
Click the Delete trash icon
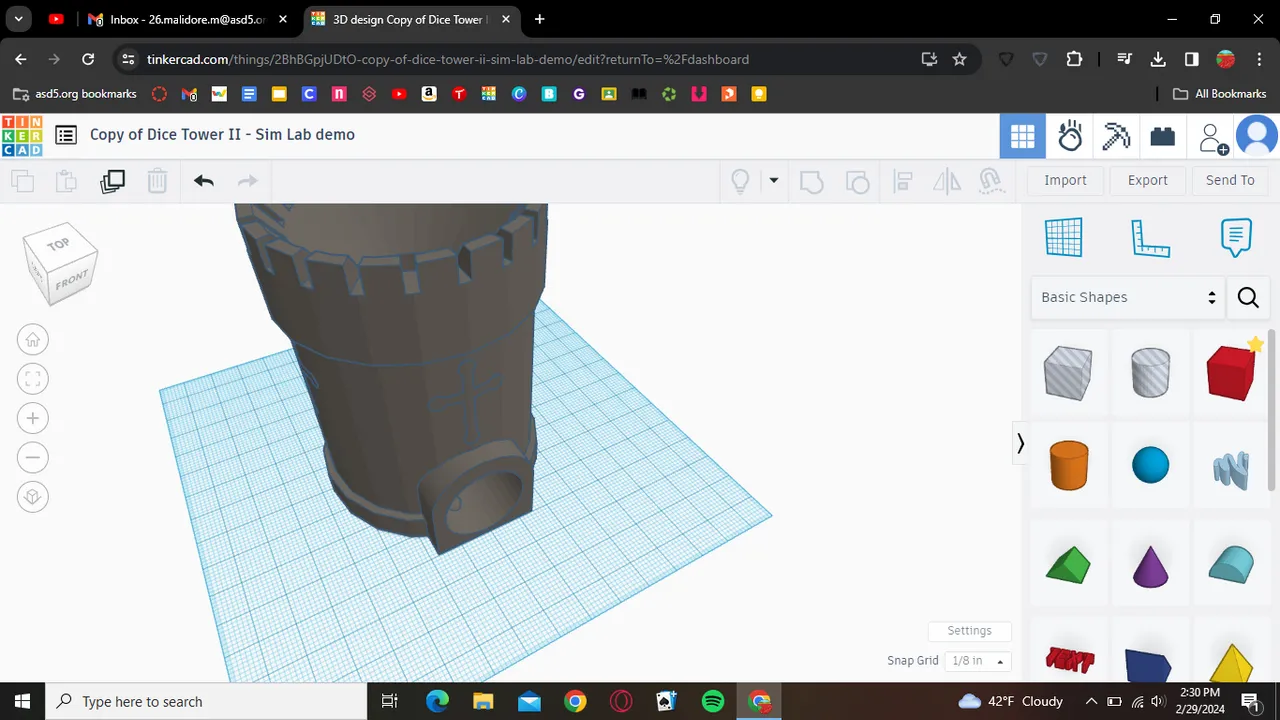click(x=157, y=181)
